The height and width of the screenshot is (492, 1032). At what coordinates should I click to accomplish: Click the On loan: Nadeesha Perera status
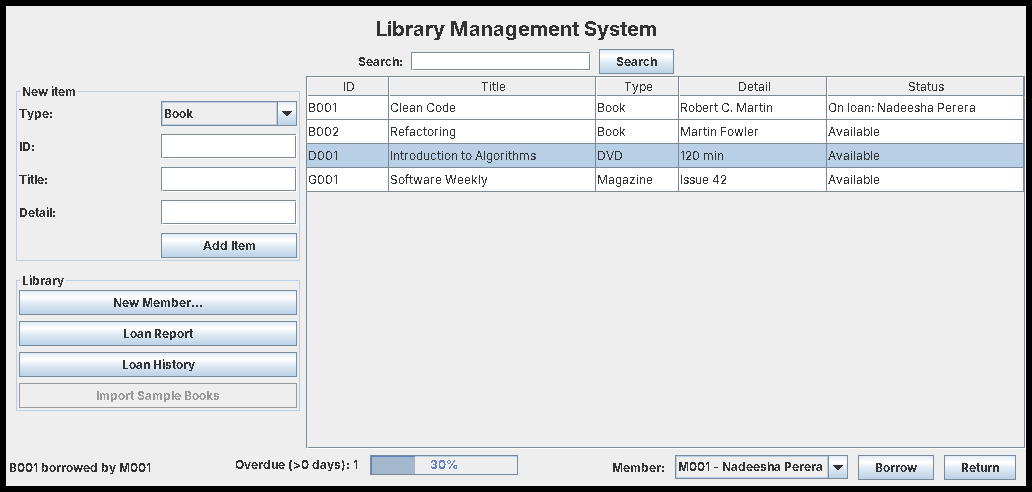pos(925,108)
